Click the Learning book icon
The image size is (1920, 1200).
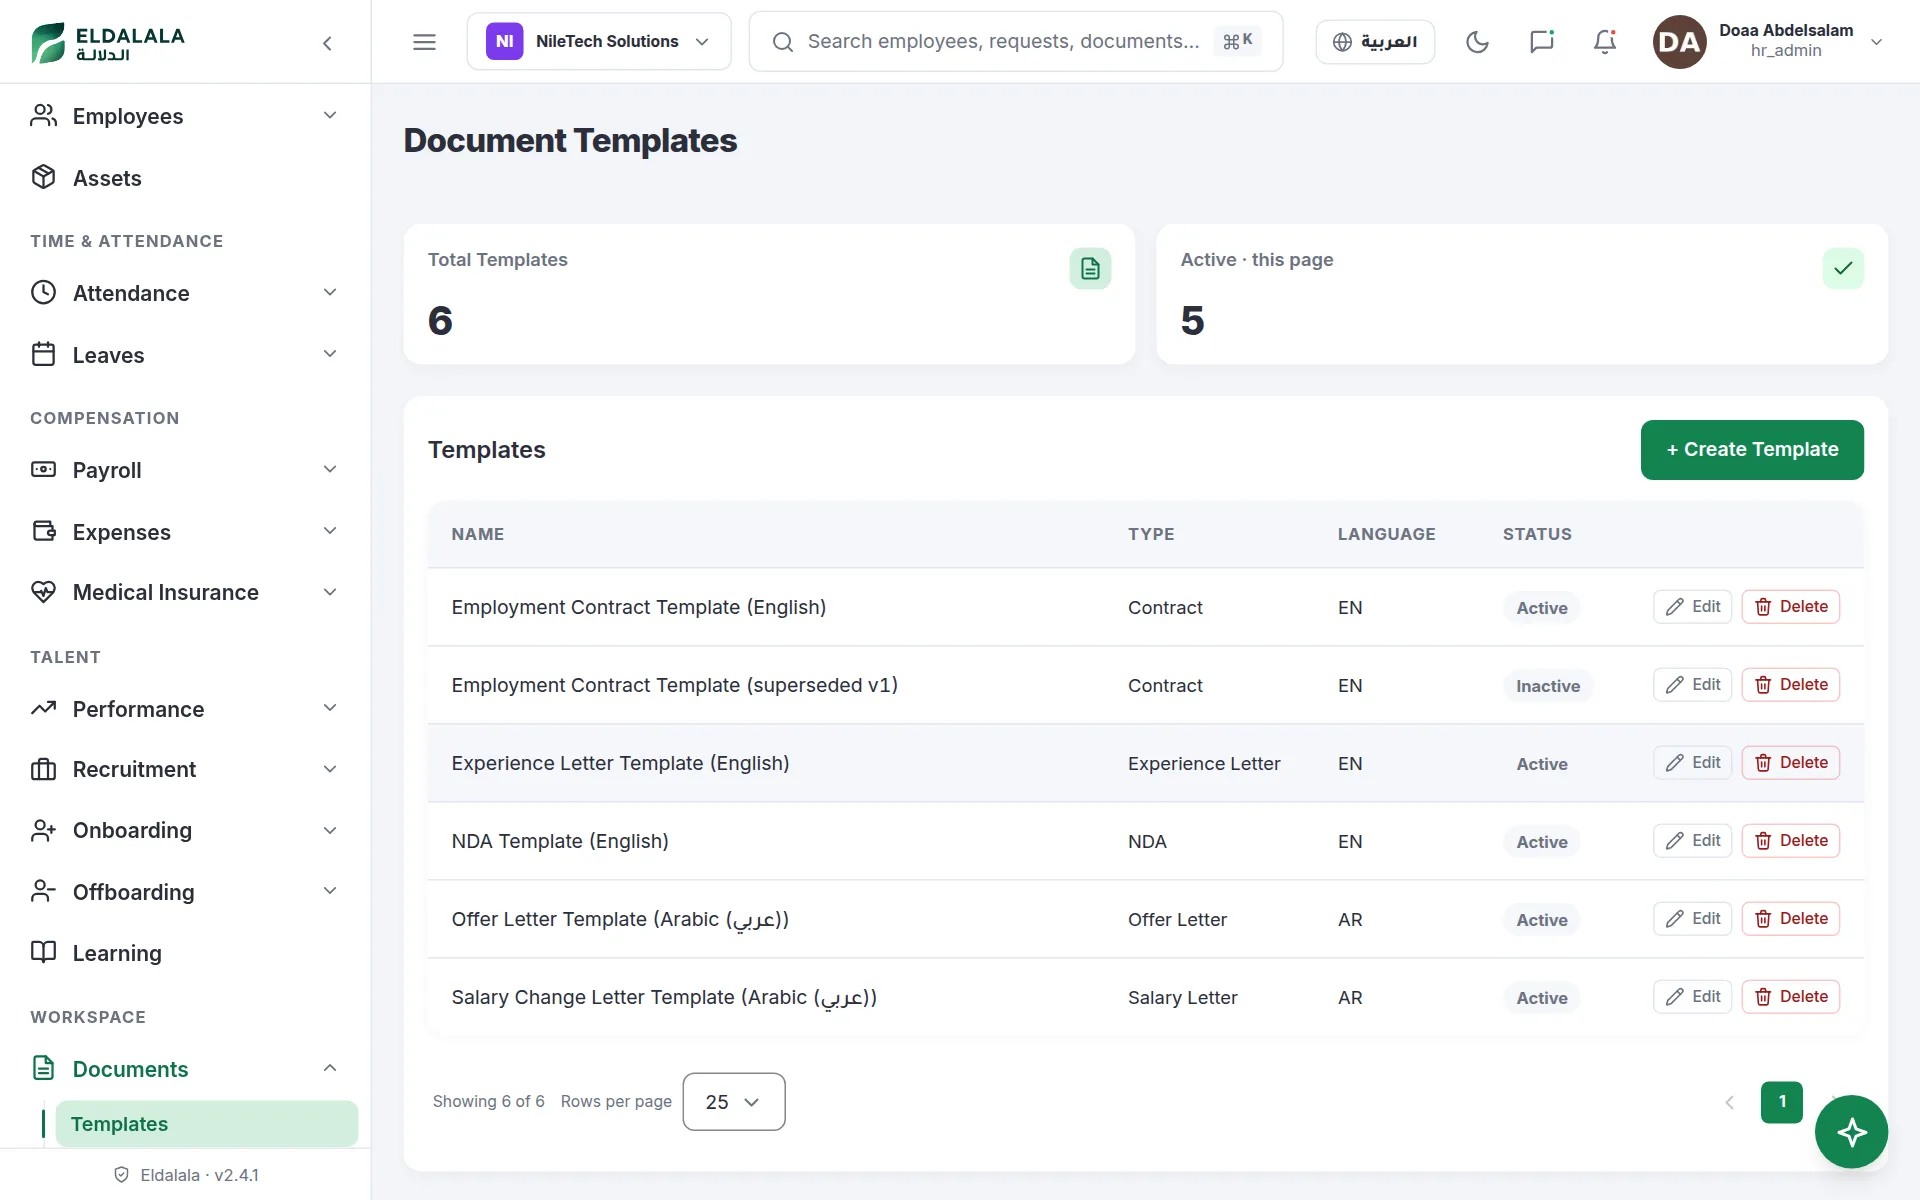tap(43, 952)
